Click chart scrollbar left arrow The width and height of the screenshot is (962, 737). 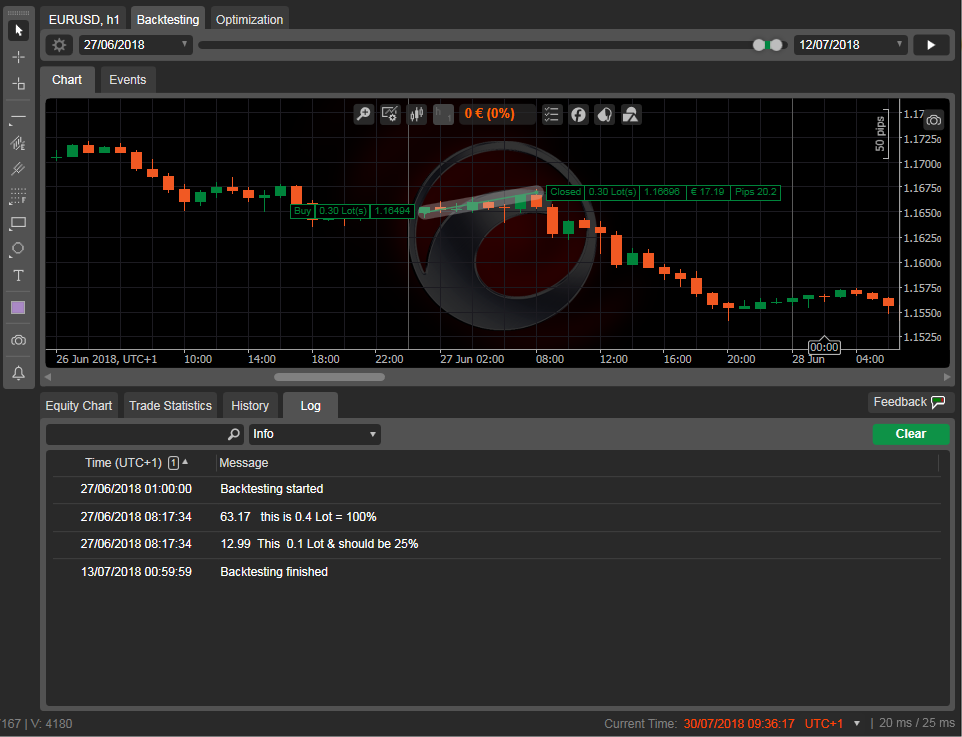pyautogui.click(x=48, y=377)
